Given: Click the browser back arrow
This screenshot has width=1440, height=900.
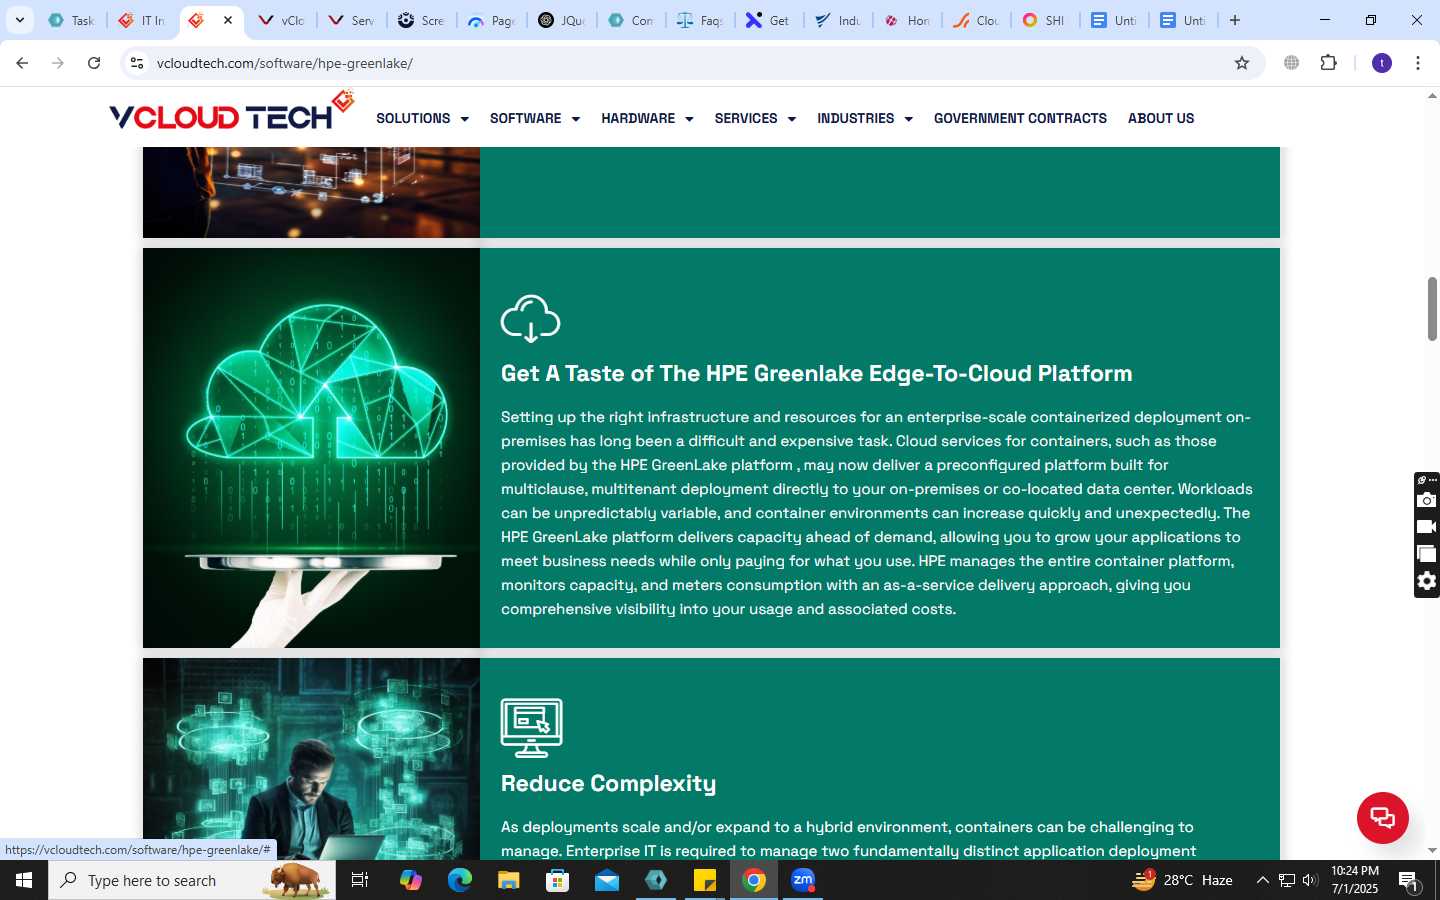Looking at the screenshot, I should (x=22, y=63).
